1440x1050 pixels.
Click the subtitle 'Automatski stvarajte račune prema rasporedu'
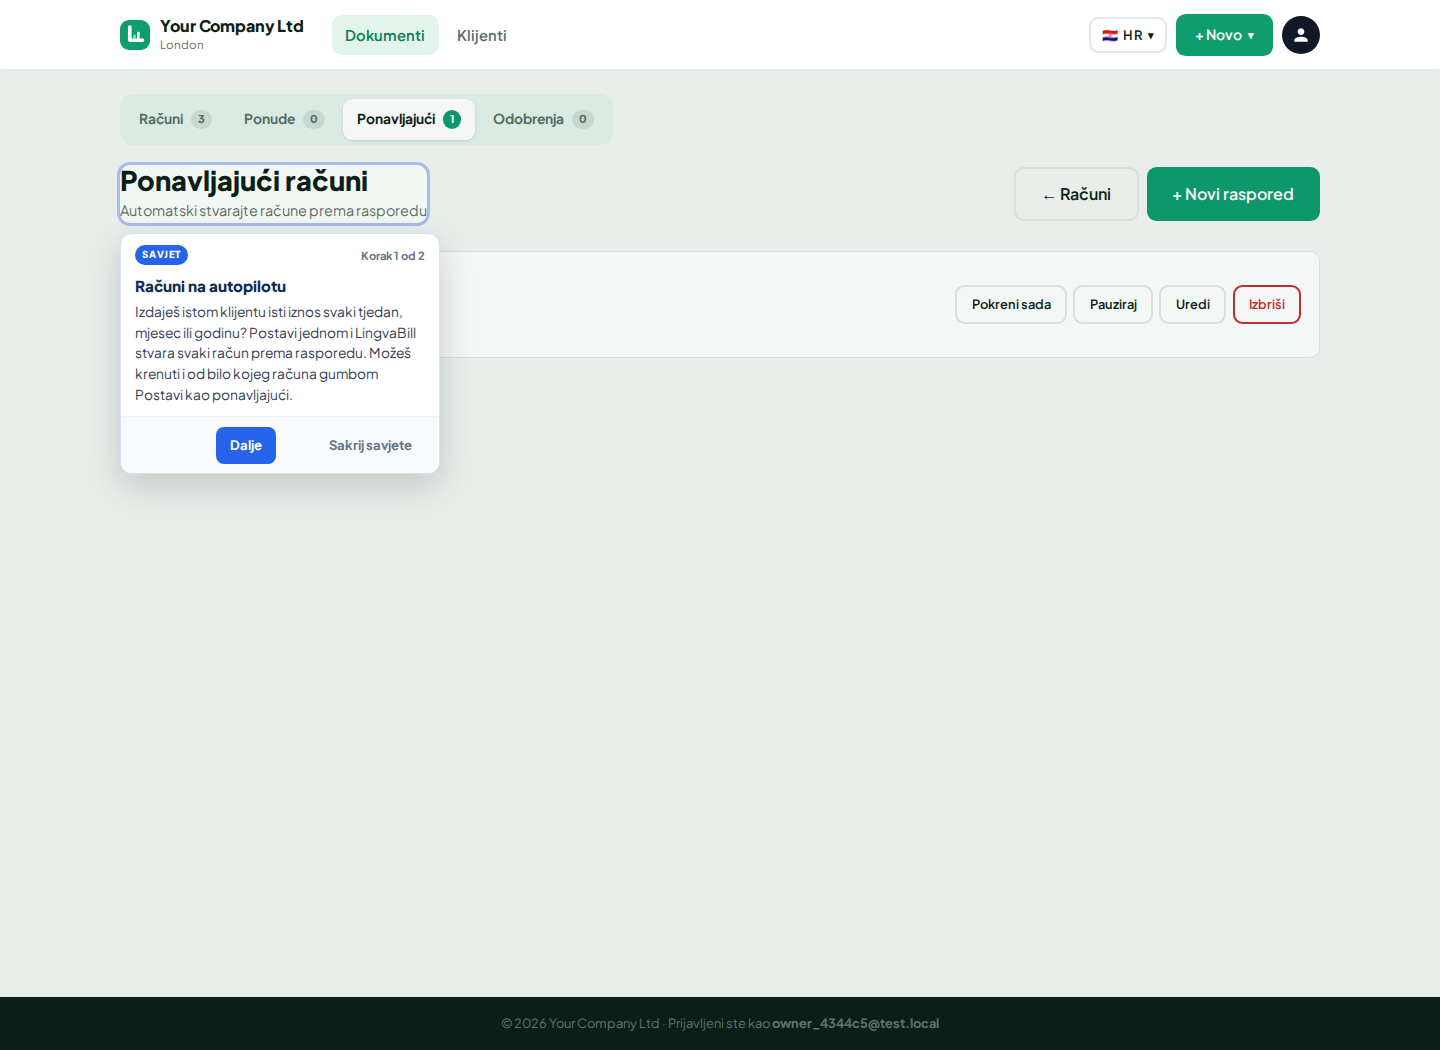(273, 211)
